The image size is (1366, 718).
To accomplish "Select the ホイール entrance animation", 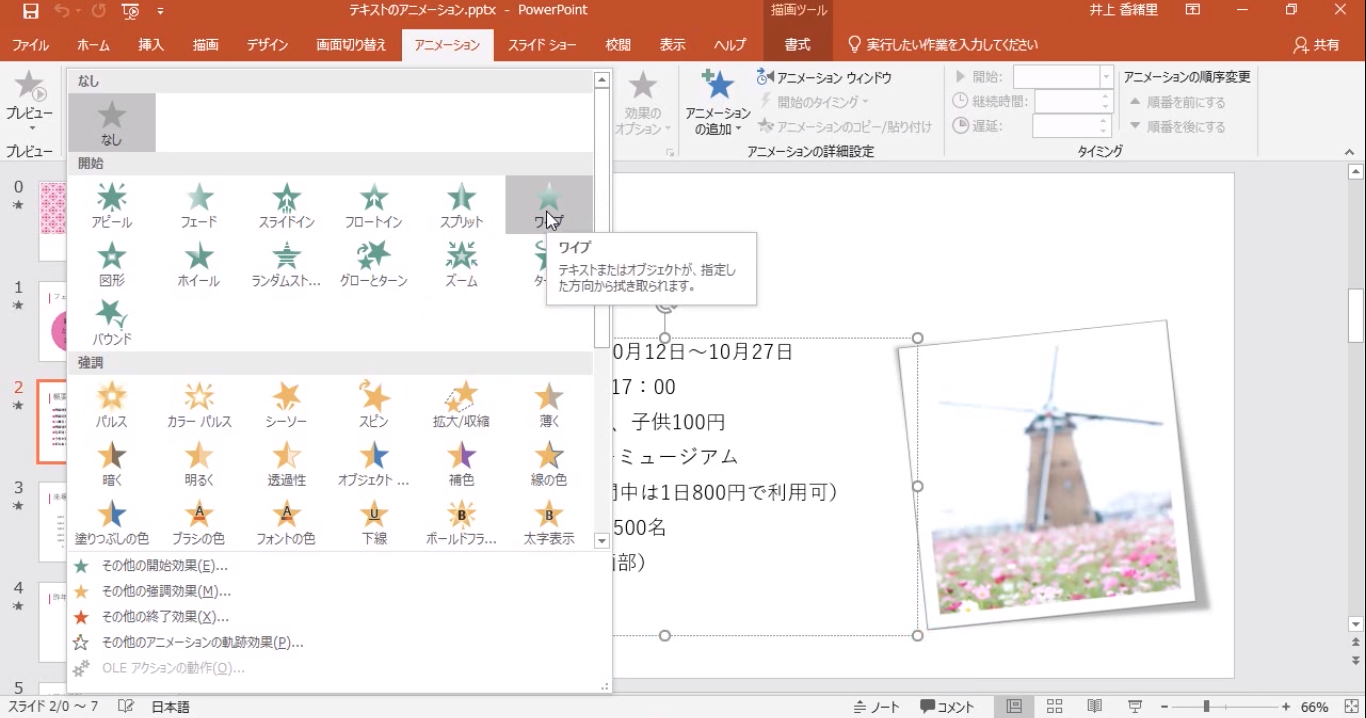I will tap(199, 264).
